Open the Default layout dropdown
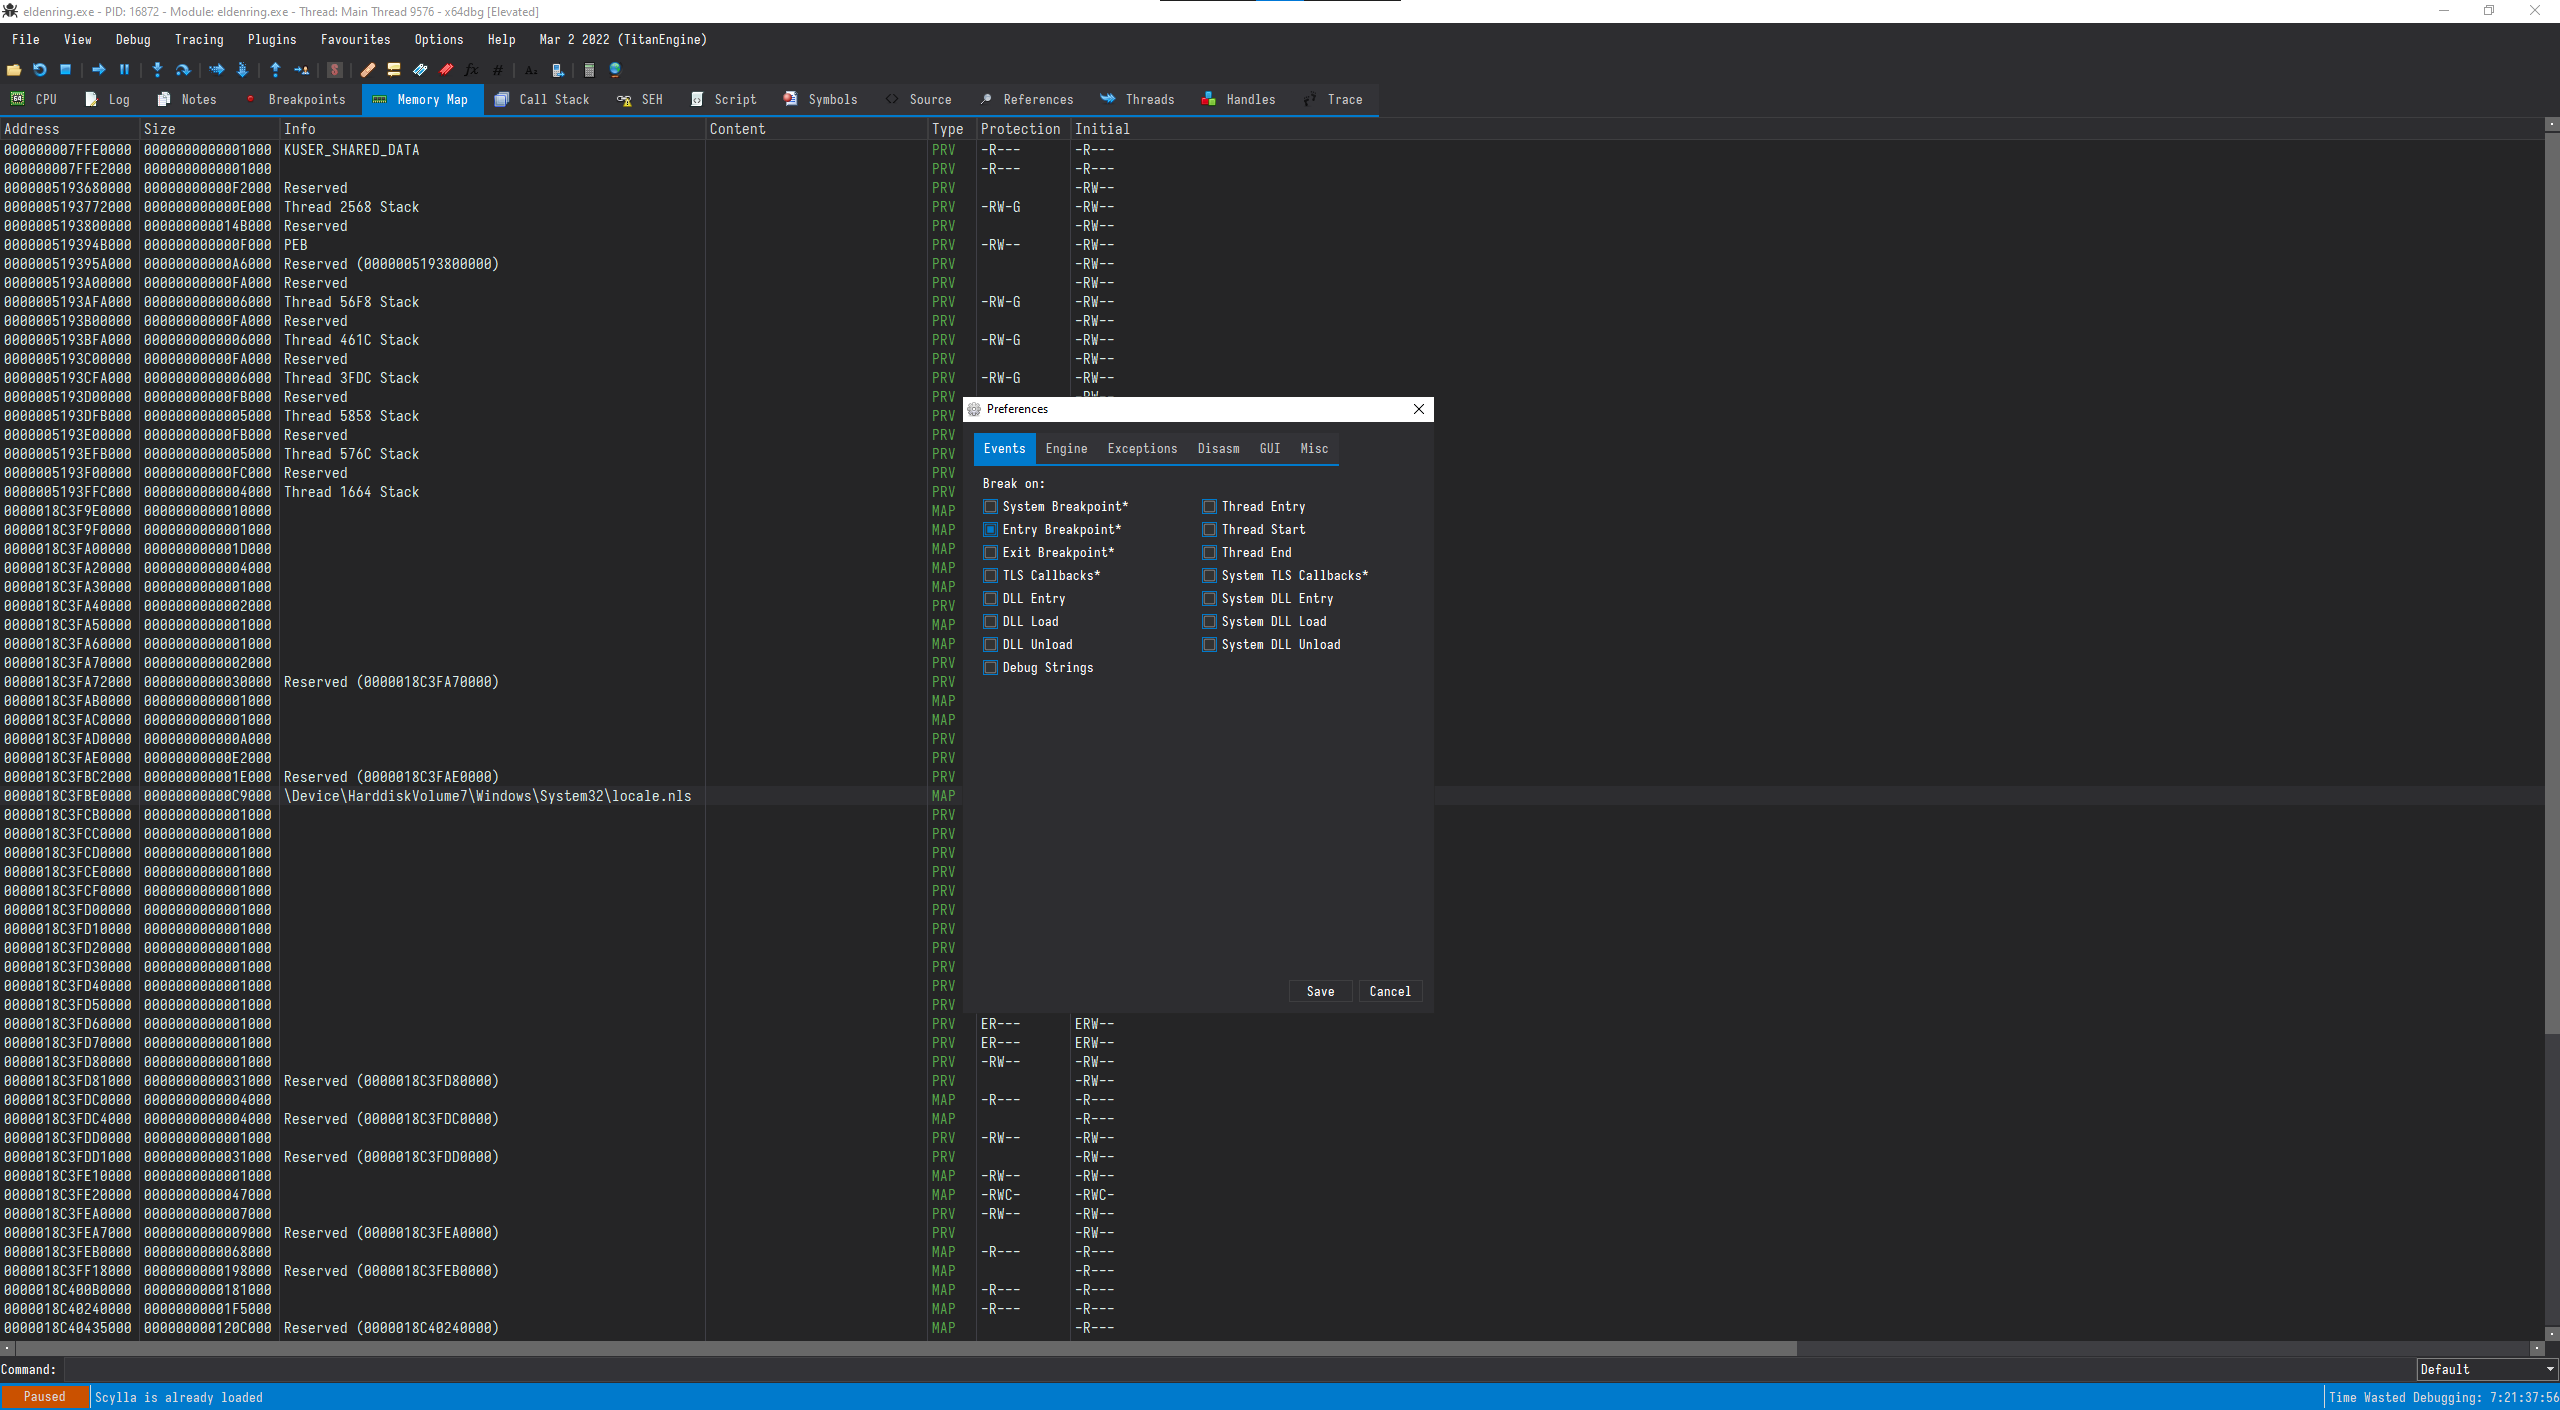Image resolution: width=2560 pixels, height=1410 pixels. pos(2486,1369)
